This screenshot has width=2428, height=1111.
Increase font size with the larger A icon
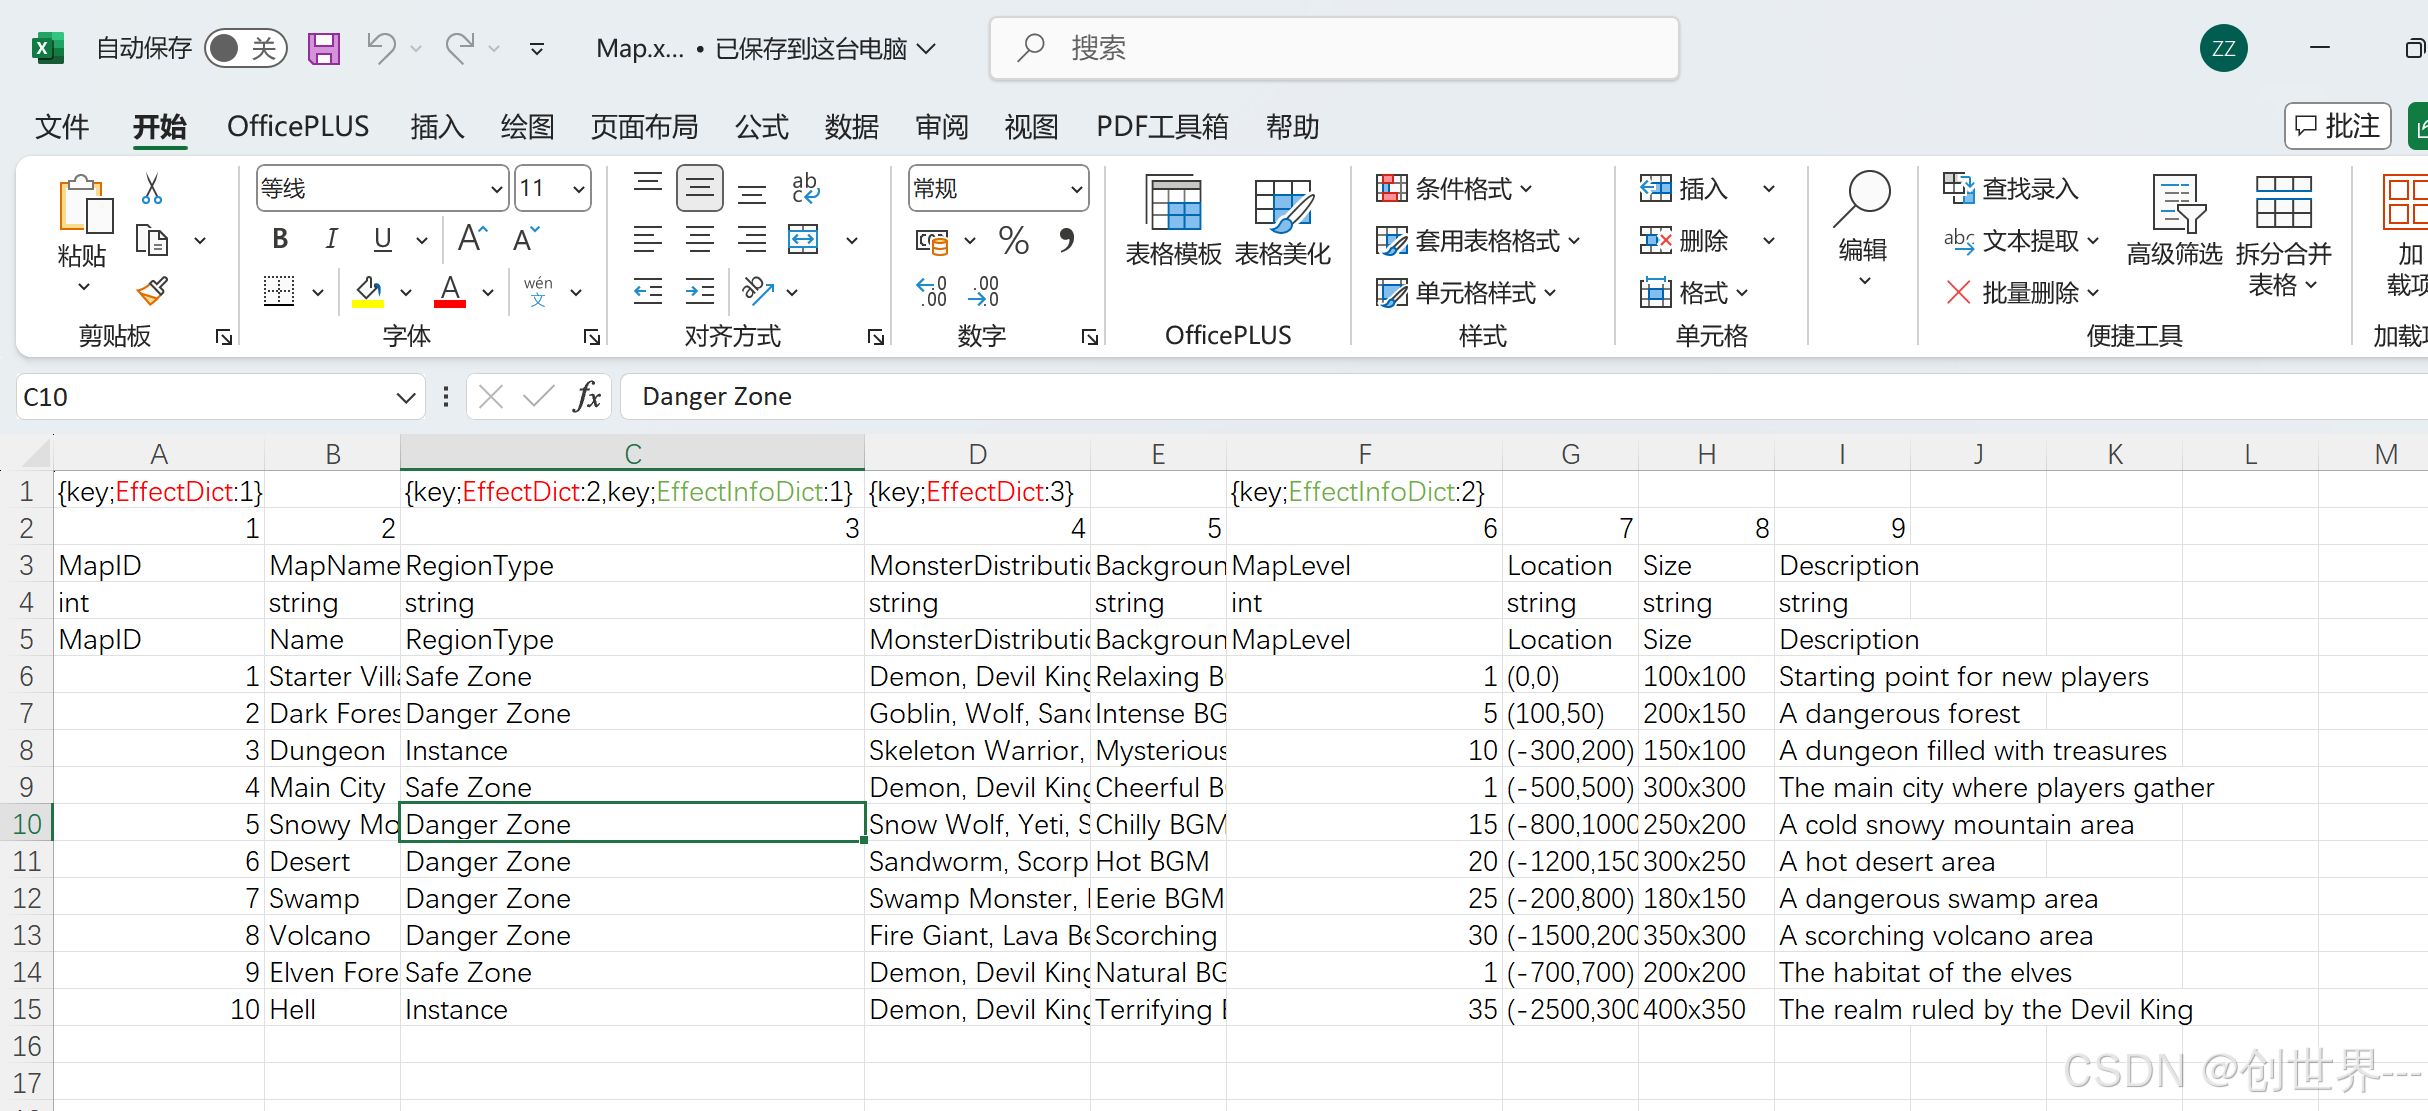[x=472, y=239]
